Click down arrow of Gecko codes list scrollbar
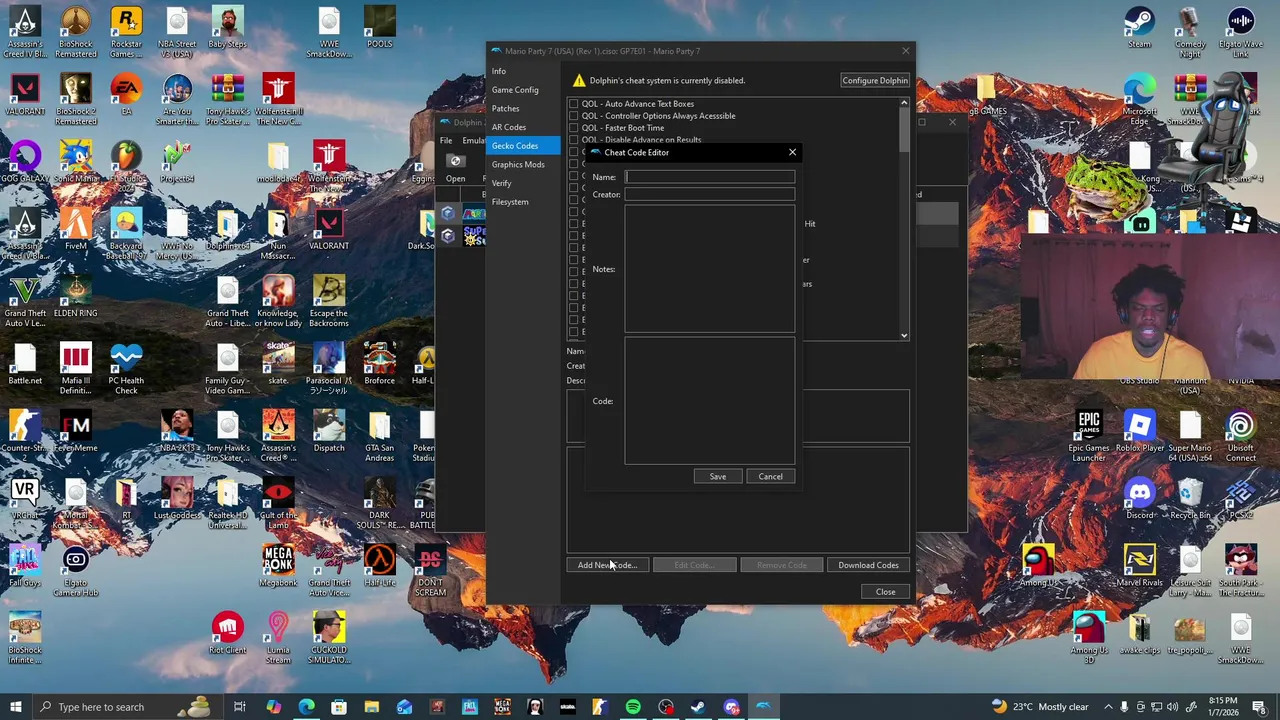 tap(904, 335)
